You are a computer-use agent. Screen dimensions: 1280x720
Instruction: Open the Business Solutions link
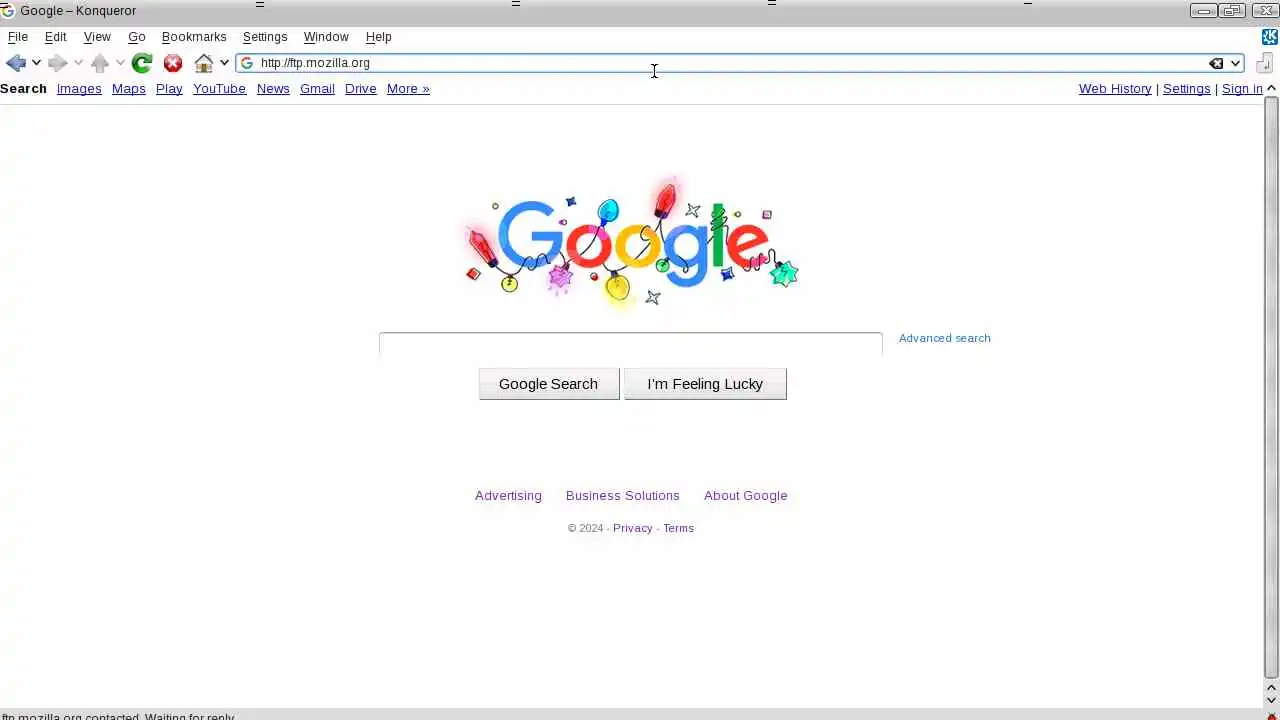[623, 496]
